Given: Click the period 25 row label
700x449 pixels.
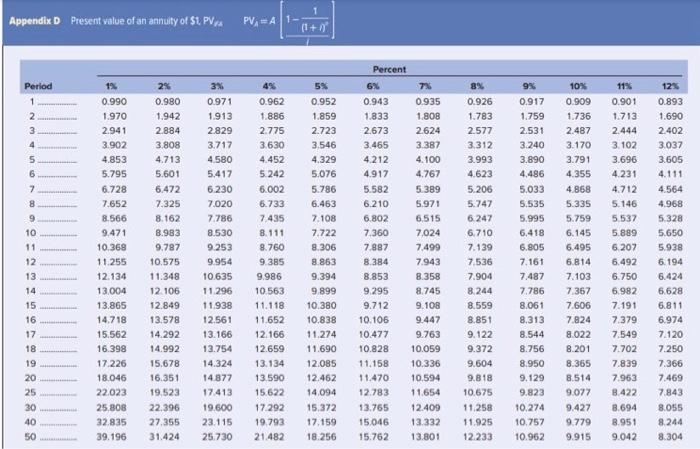Looking at the screenshot, I should point(30,392).
